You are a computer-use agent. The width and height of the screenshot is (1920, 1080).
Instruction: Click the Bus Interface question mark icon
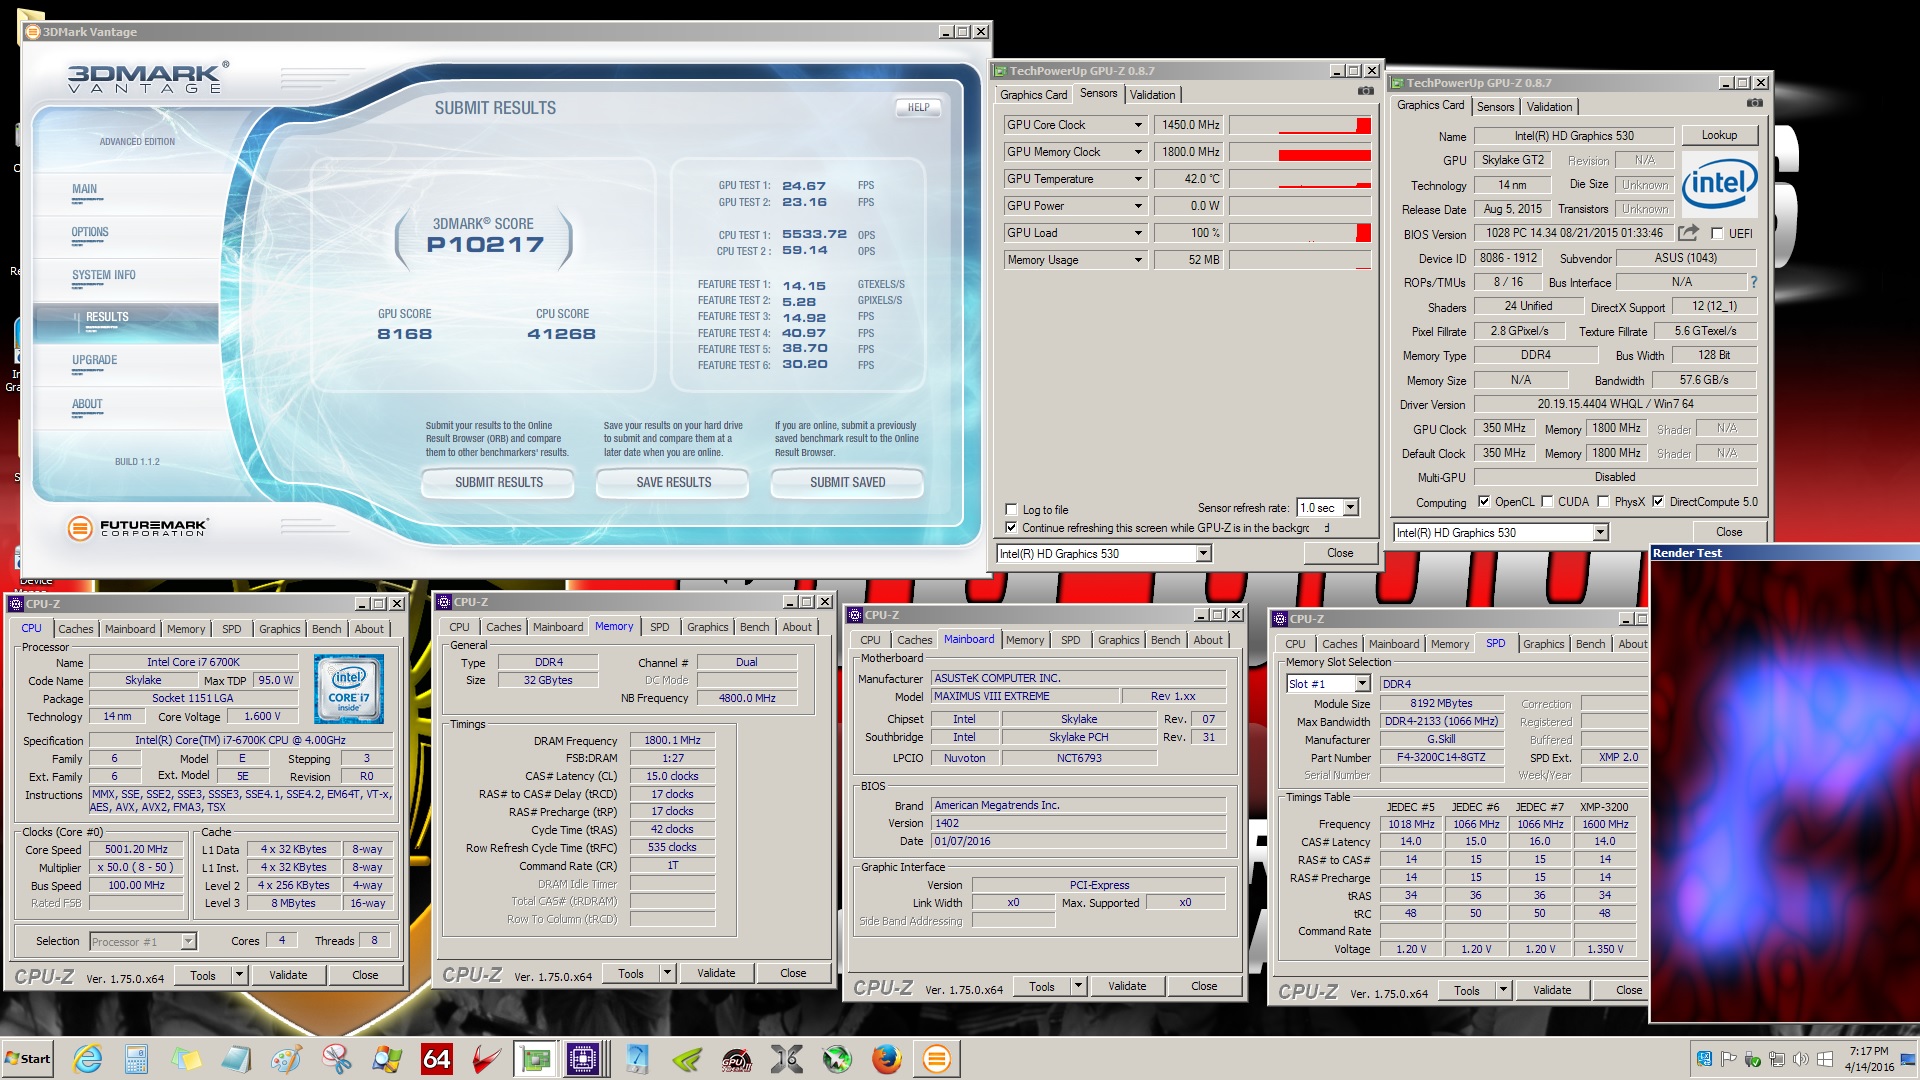(x=1753, y=282)
